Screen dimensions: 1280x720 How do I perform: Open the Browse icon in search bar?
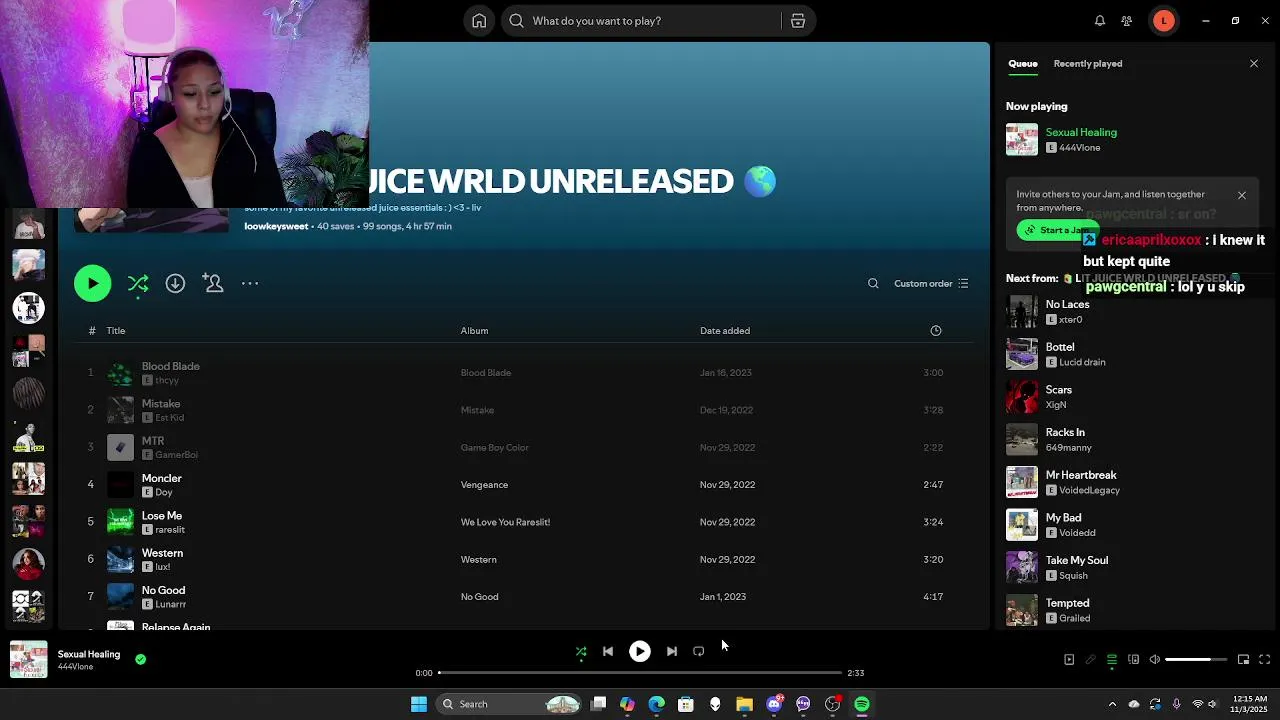[798, 21]
